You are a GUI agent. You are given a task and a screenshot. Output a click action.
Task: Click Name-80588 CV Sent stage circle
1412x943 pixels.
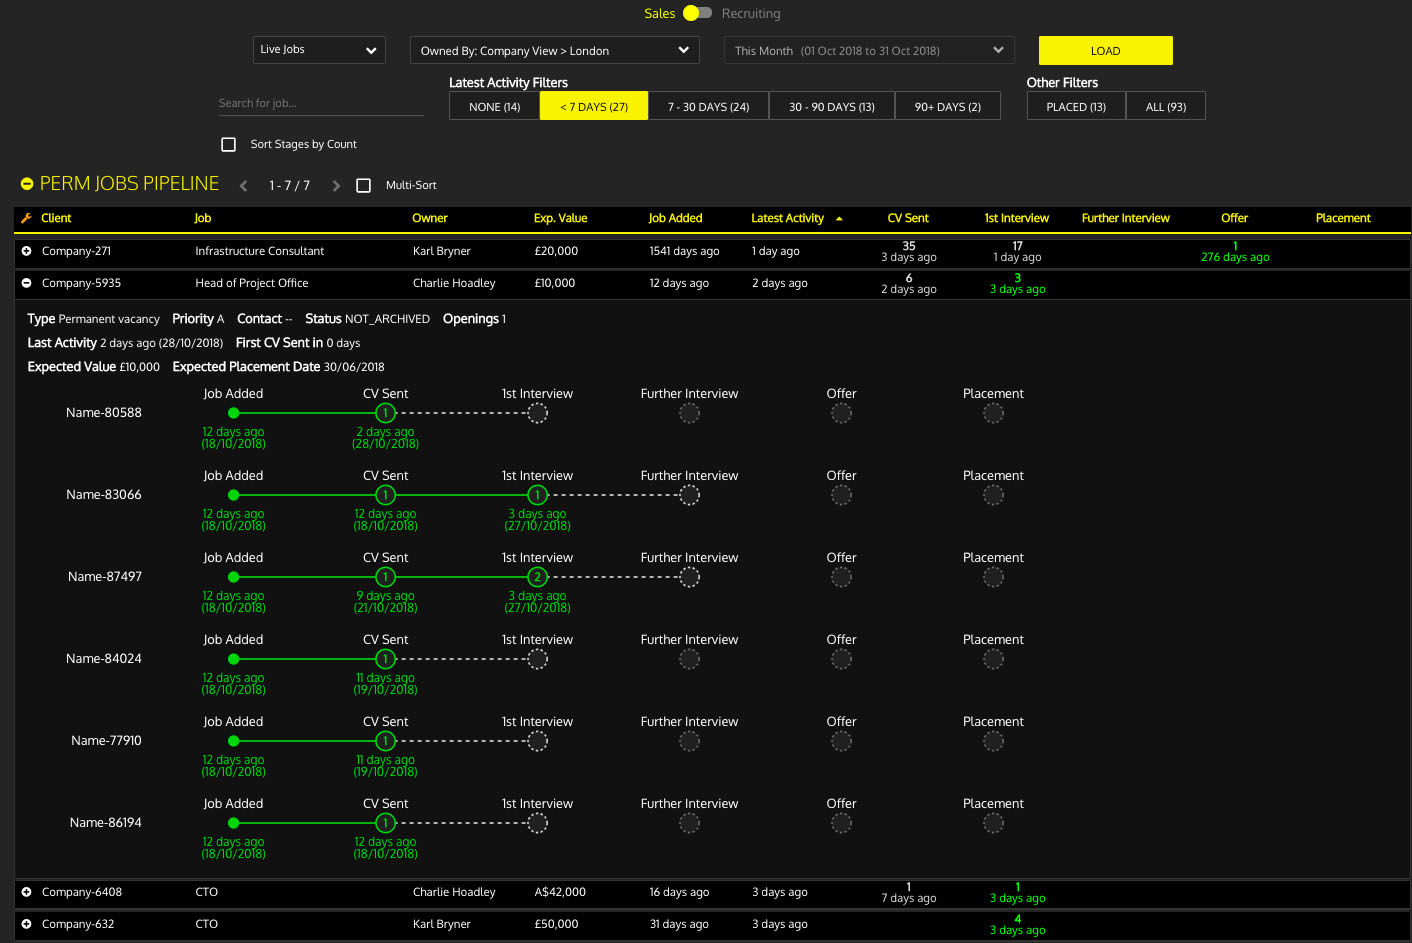coord(385,413)
